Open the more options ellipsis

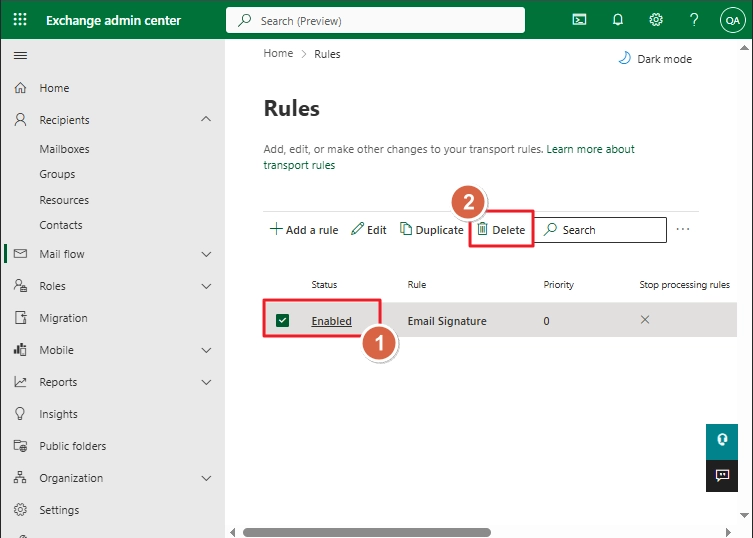click(x=683, y=229)
